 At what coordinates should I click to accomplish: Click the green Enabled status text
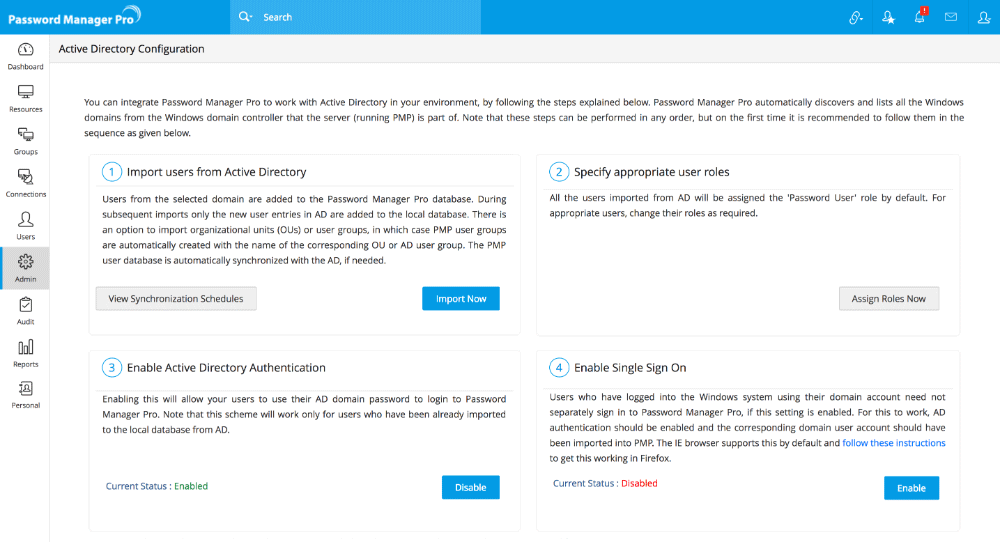coord(191,486)
